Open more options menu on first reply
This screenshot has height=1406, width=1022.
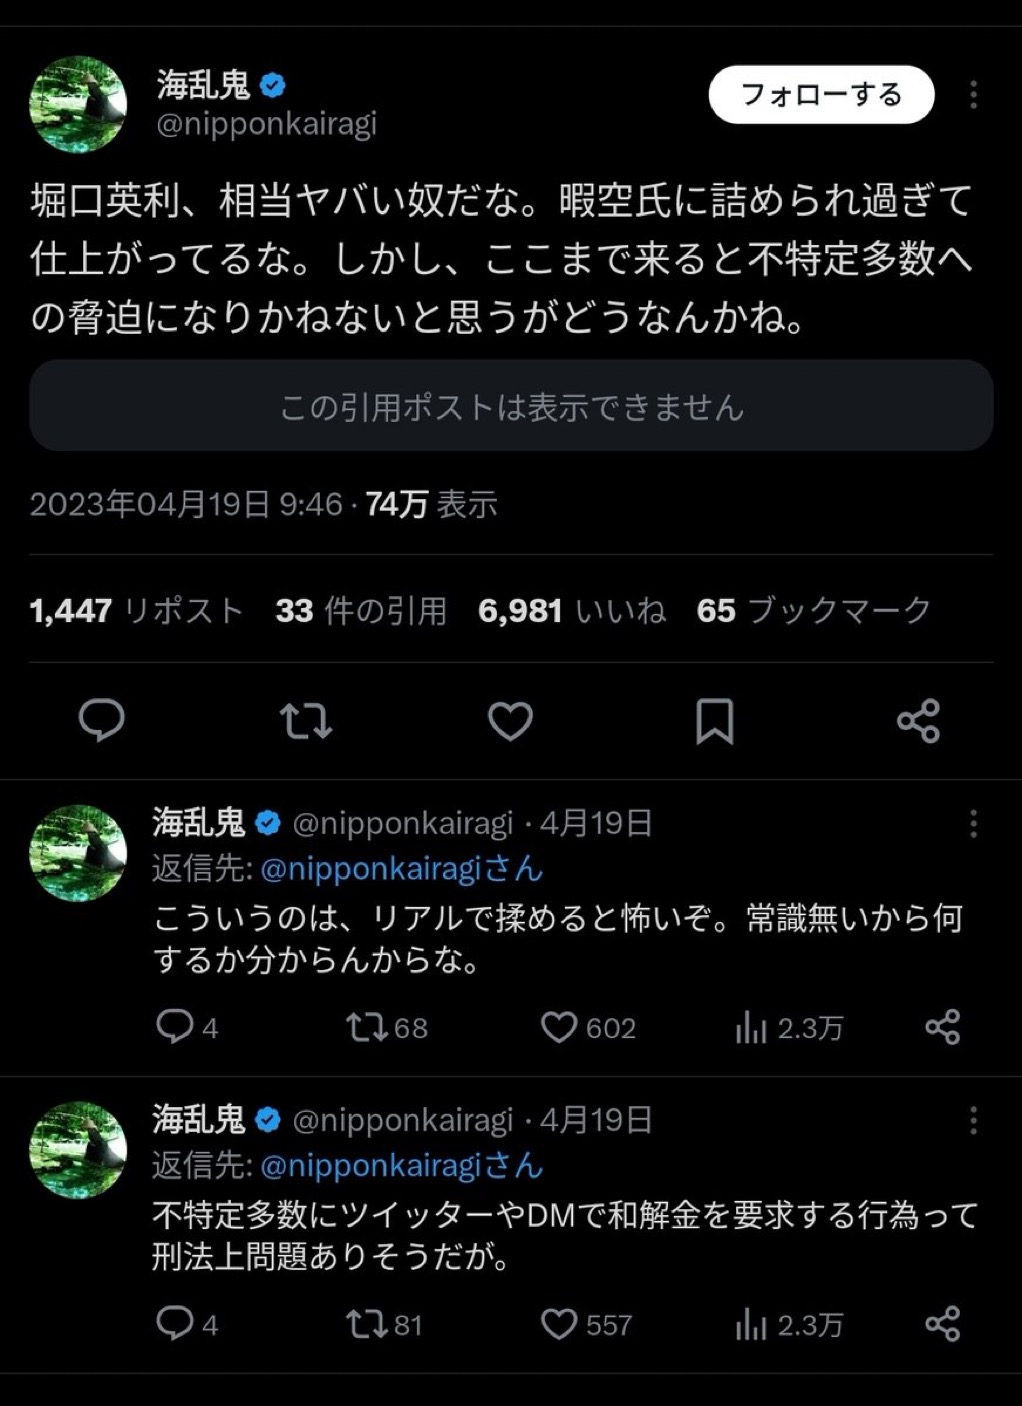tap(973, 824)
